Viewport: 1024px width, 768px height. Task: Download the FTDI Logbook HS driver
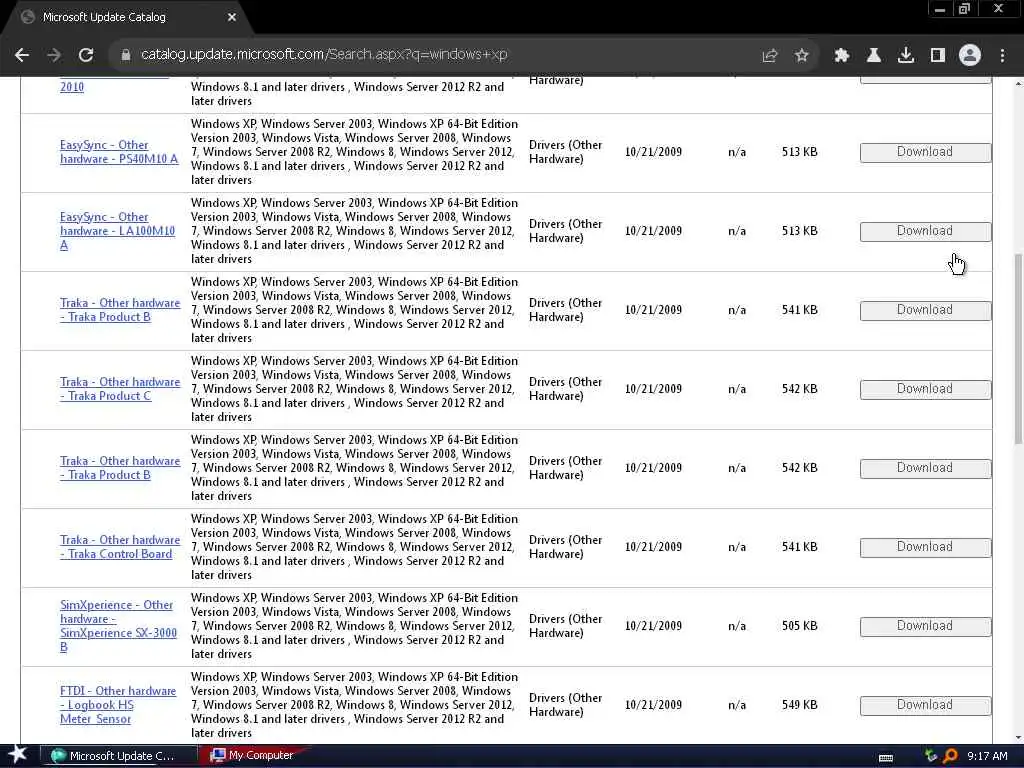coord(925,705)
